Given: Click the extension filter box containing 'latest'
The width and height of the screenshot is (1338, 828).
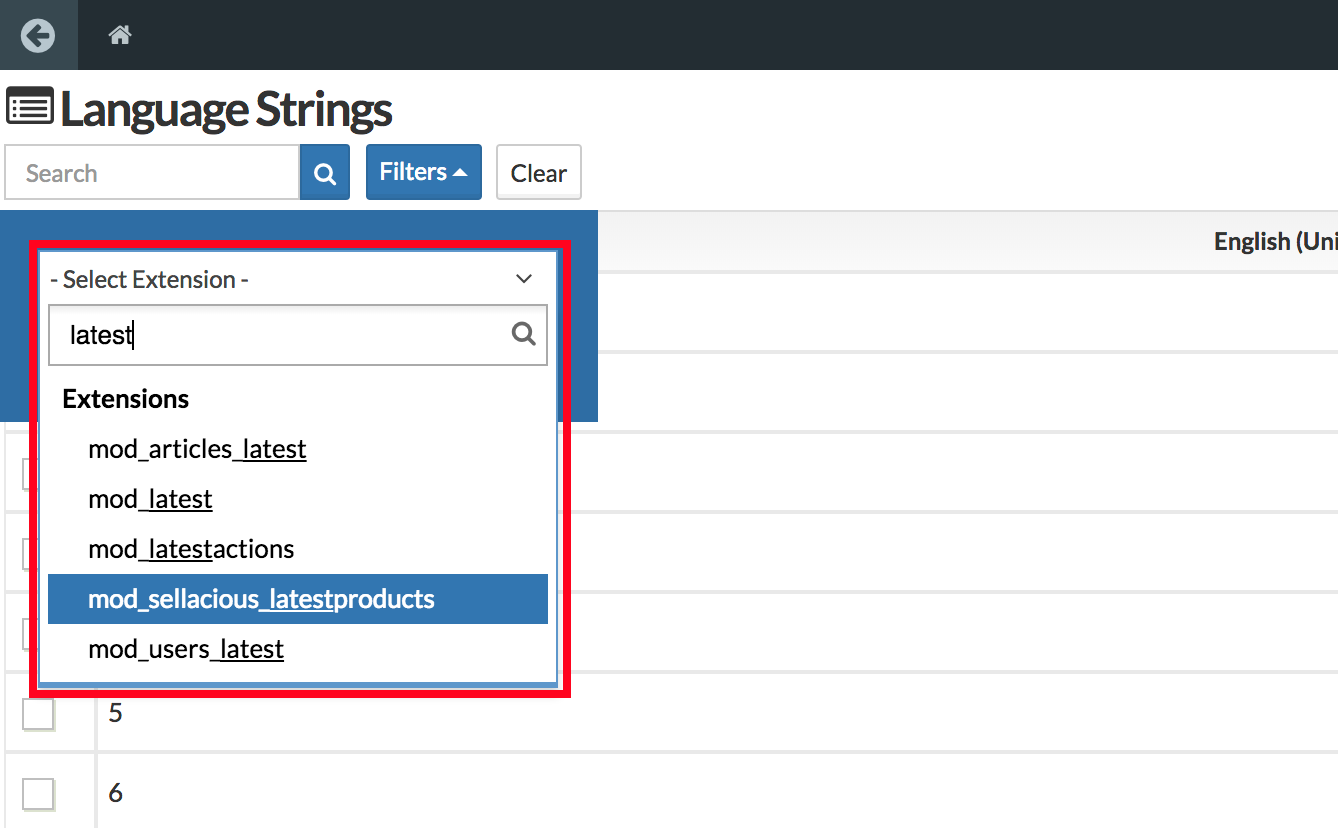Looking at the screenshot, I should point(298,335).
